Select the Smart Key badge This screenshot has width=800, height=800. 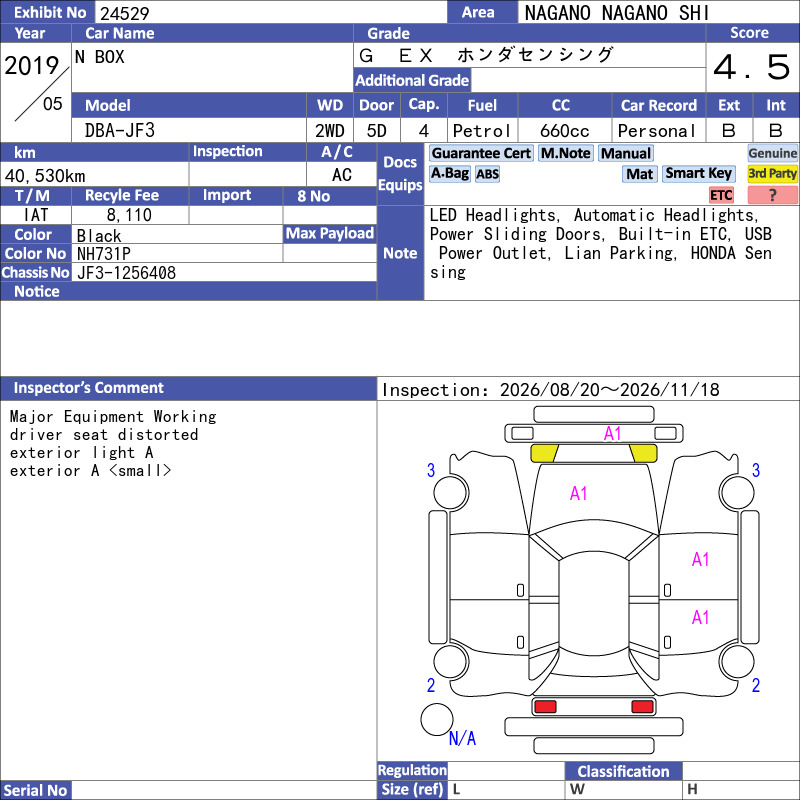(x=698, y=173)
